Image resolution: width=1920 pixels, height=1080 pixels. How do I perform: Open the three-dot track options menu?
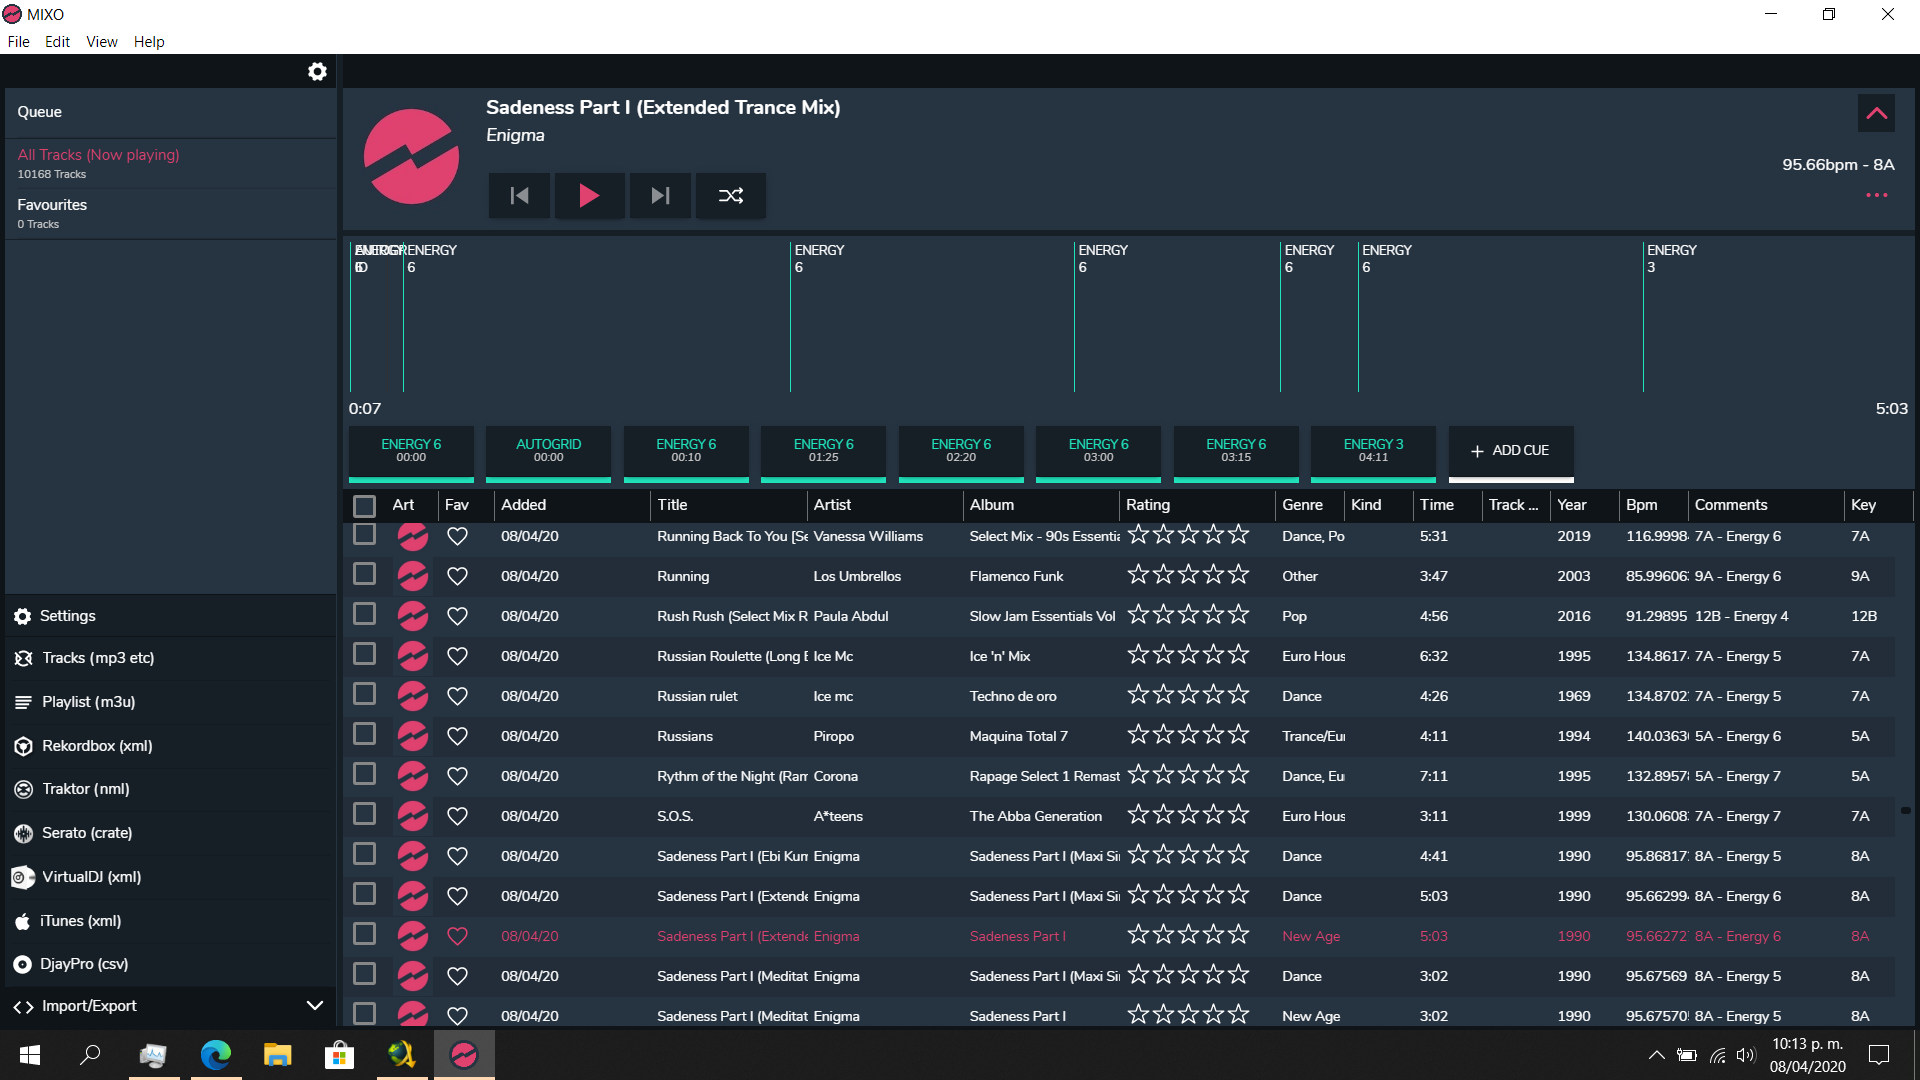[x=1876, y=196]
